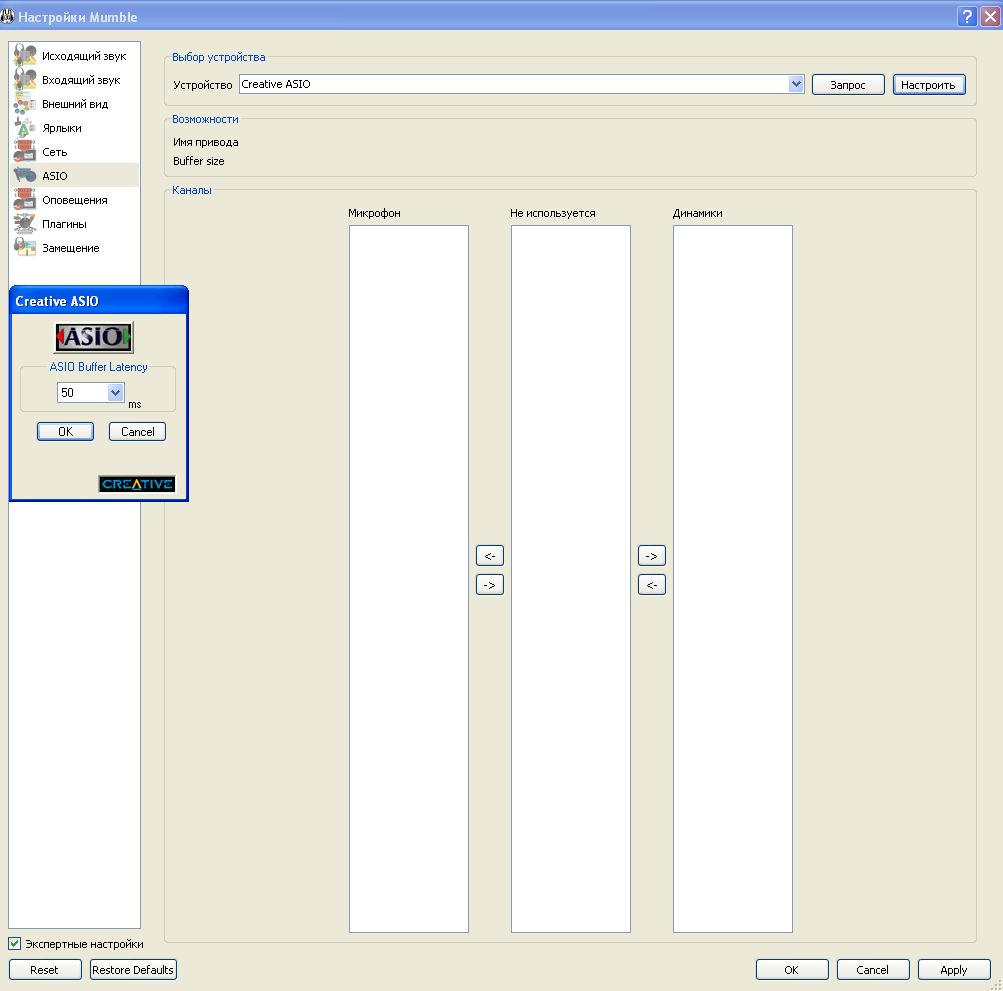The height and width of the screenshot is (991, 1003).
Task: Open the ASIO Buffer Latency dropdown
Action: [x=115, y=393]
